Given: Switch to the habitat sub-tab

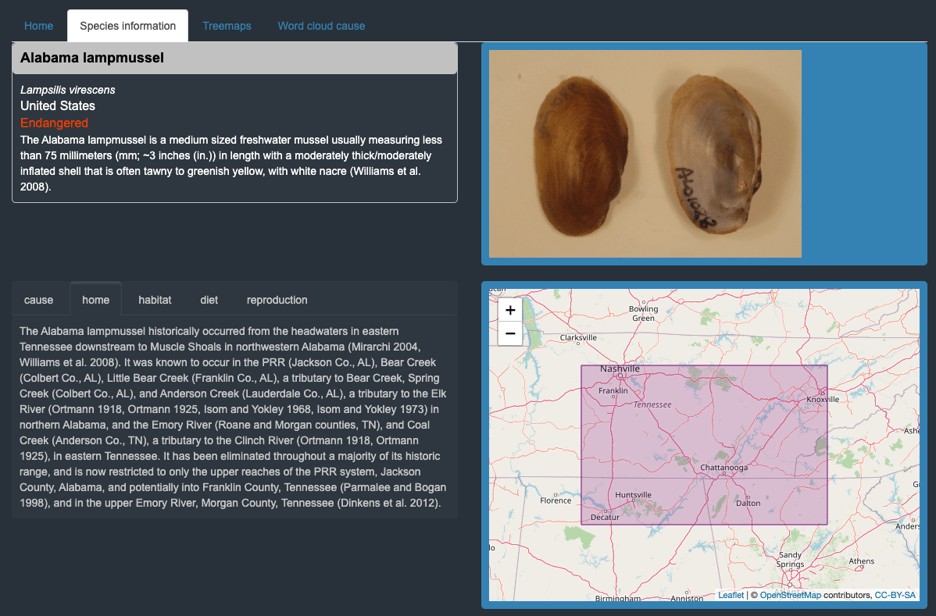Looking at the screenshot, I should point(154,299).
